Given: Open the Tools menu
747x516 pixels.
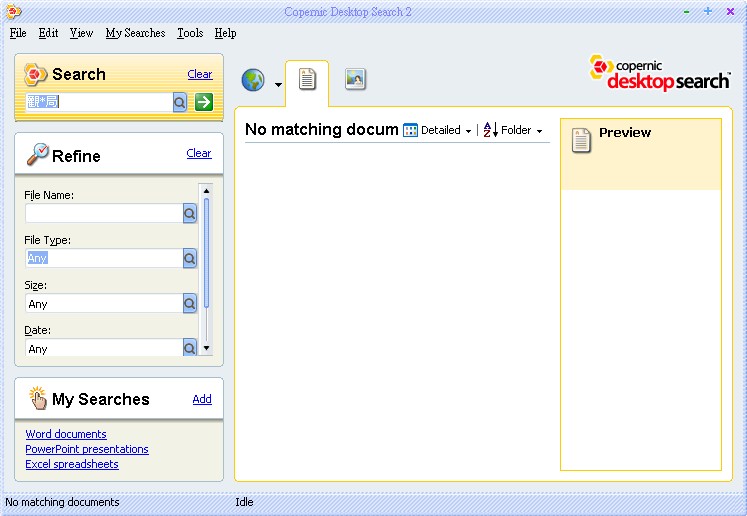Looking at the screenshot, I should tap(190, 33).
